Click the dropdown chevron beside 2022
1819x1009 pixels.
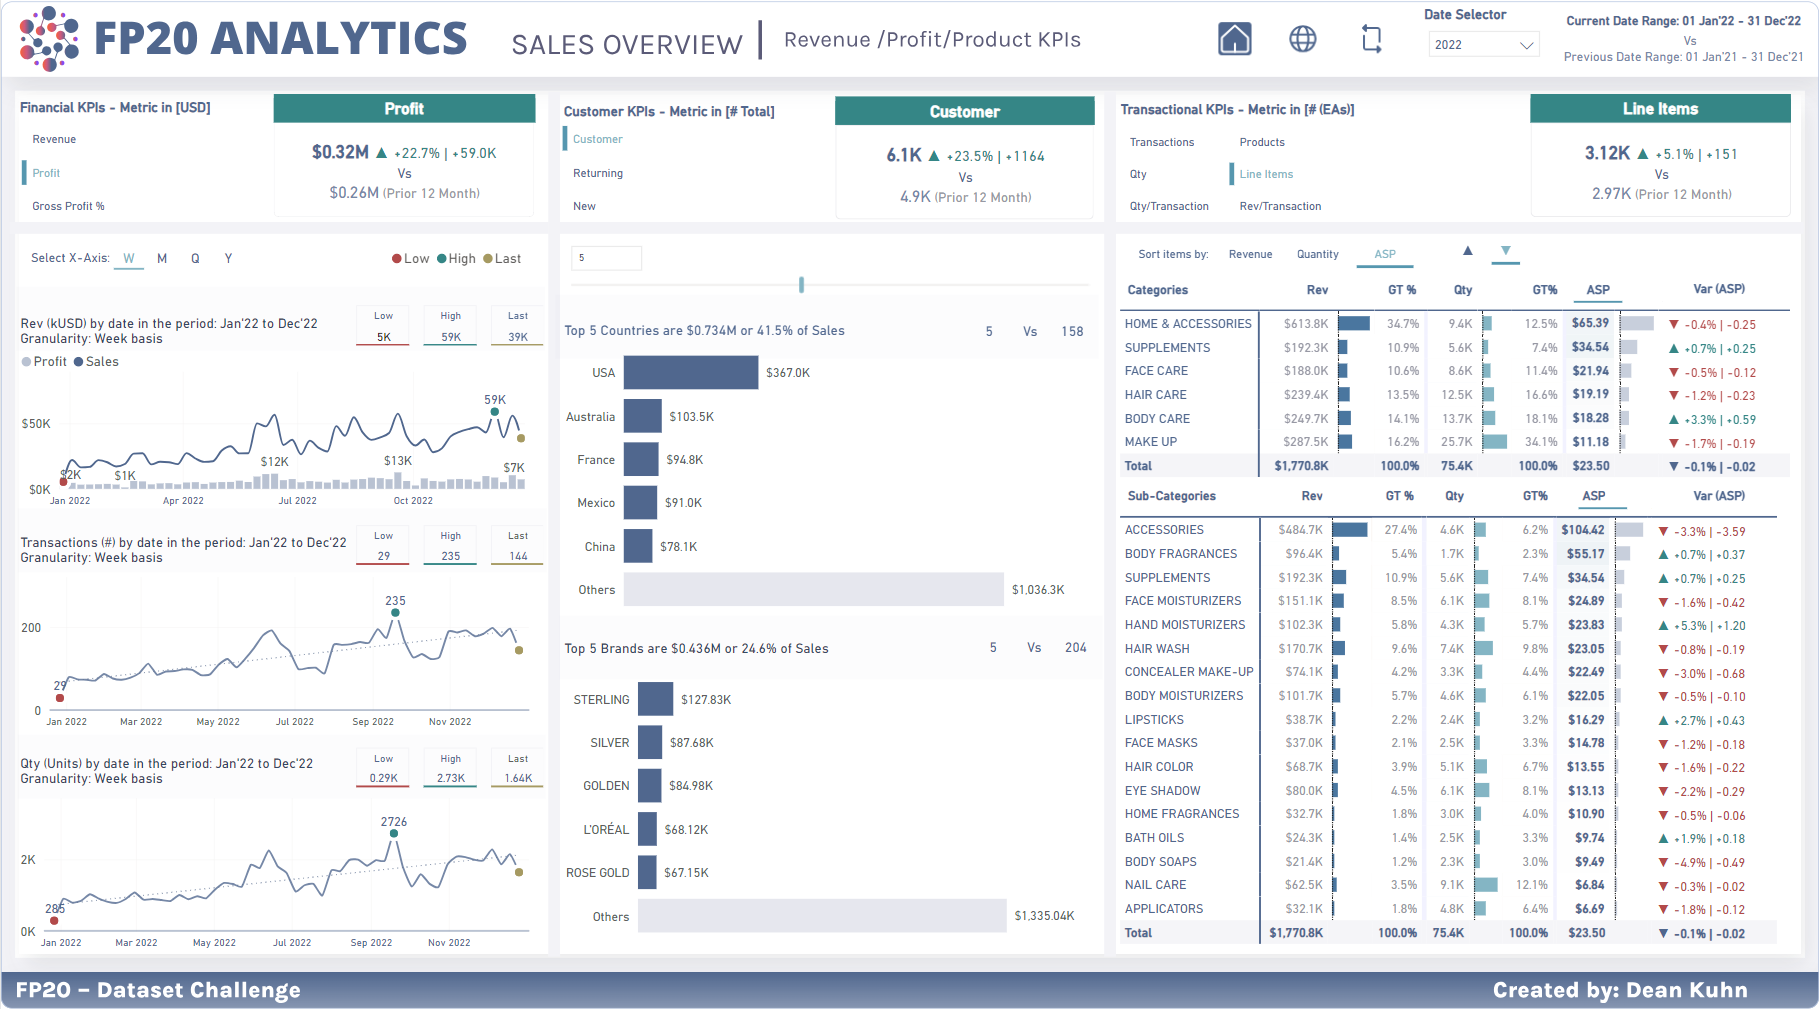[1526, 45]
